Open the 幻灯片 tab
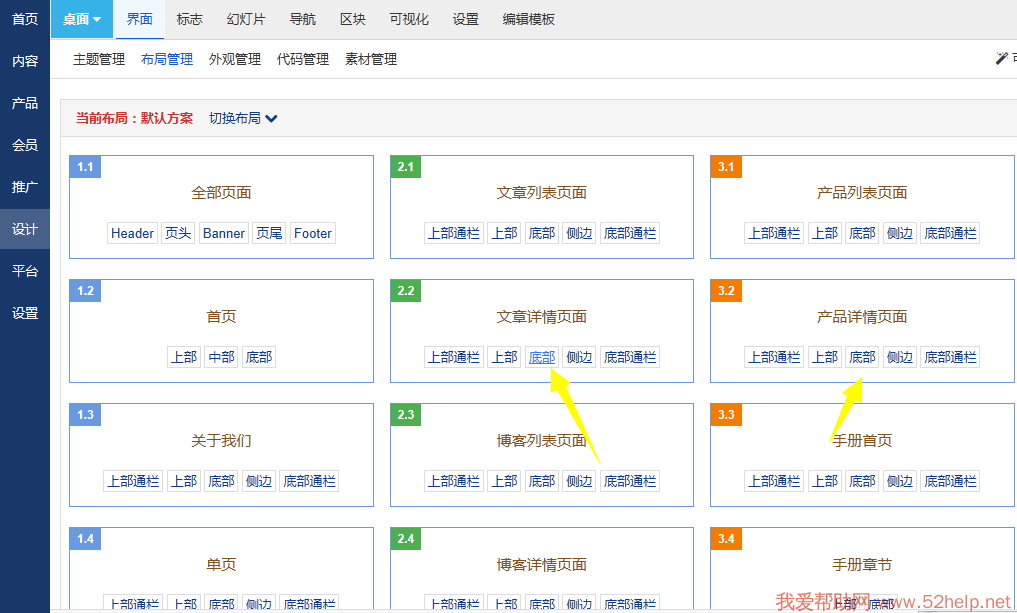This screenshot has height=613, width=1017. [246, 20]
